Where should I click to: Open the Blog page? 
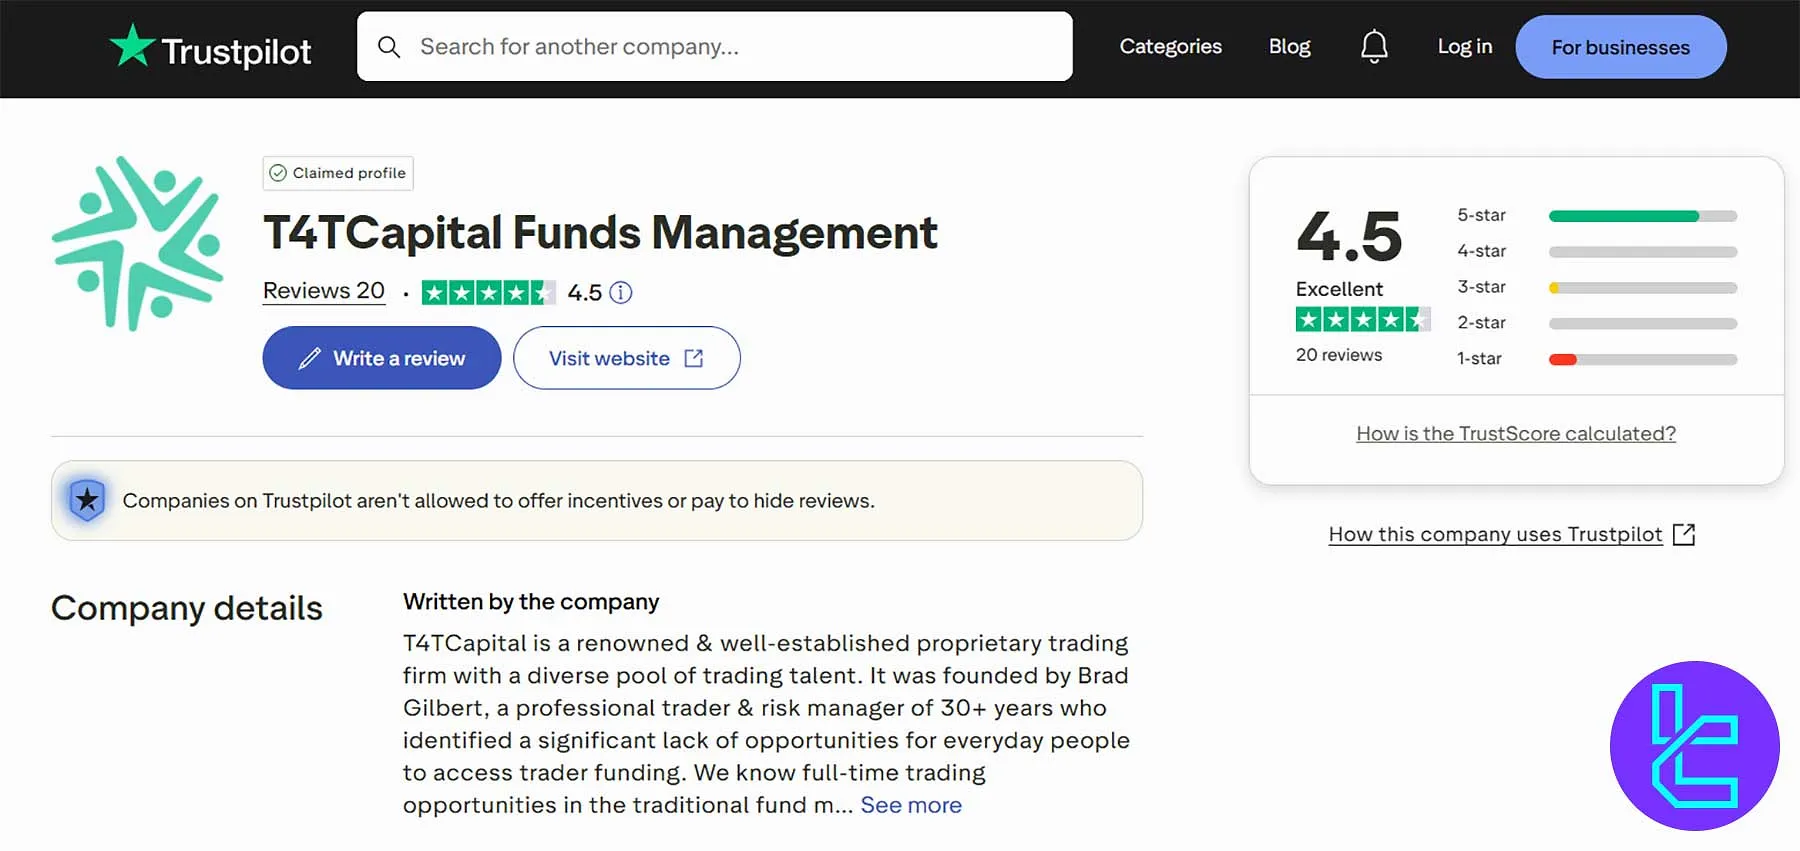point(1289,46)
